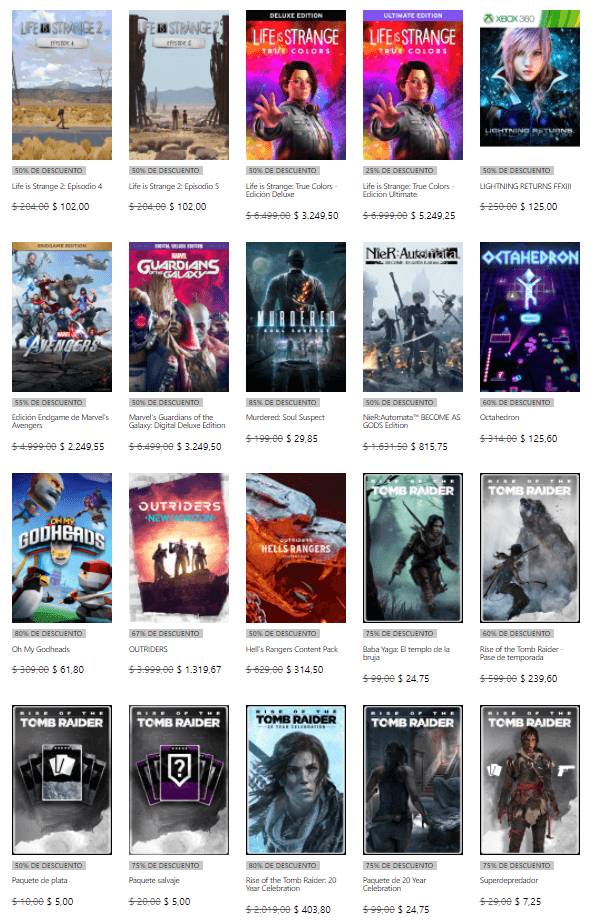Open Oh My Godheads game cover
This screenshot has width=605, height=921.
pos(62,548)
